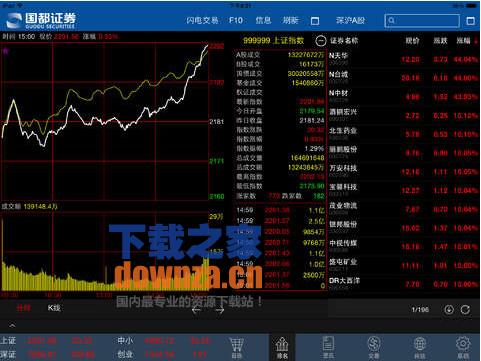
Task: Click the magnifier search icon
Action: 392,21
